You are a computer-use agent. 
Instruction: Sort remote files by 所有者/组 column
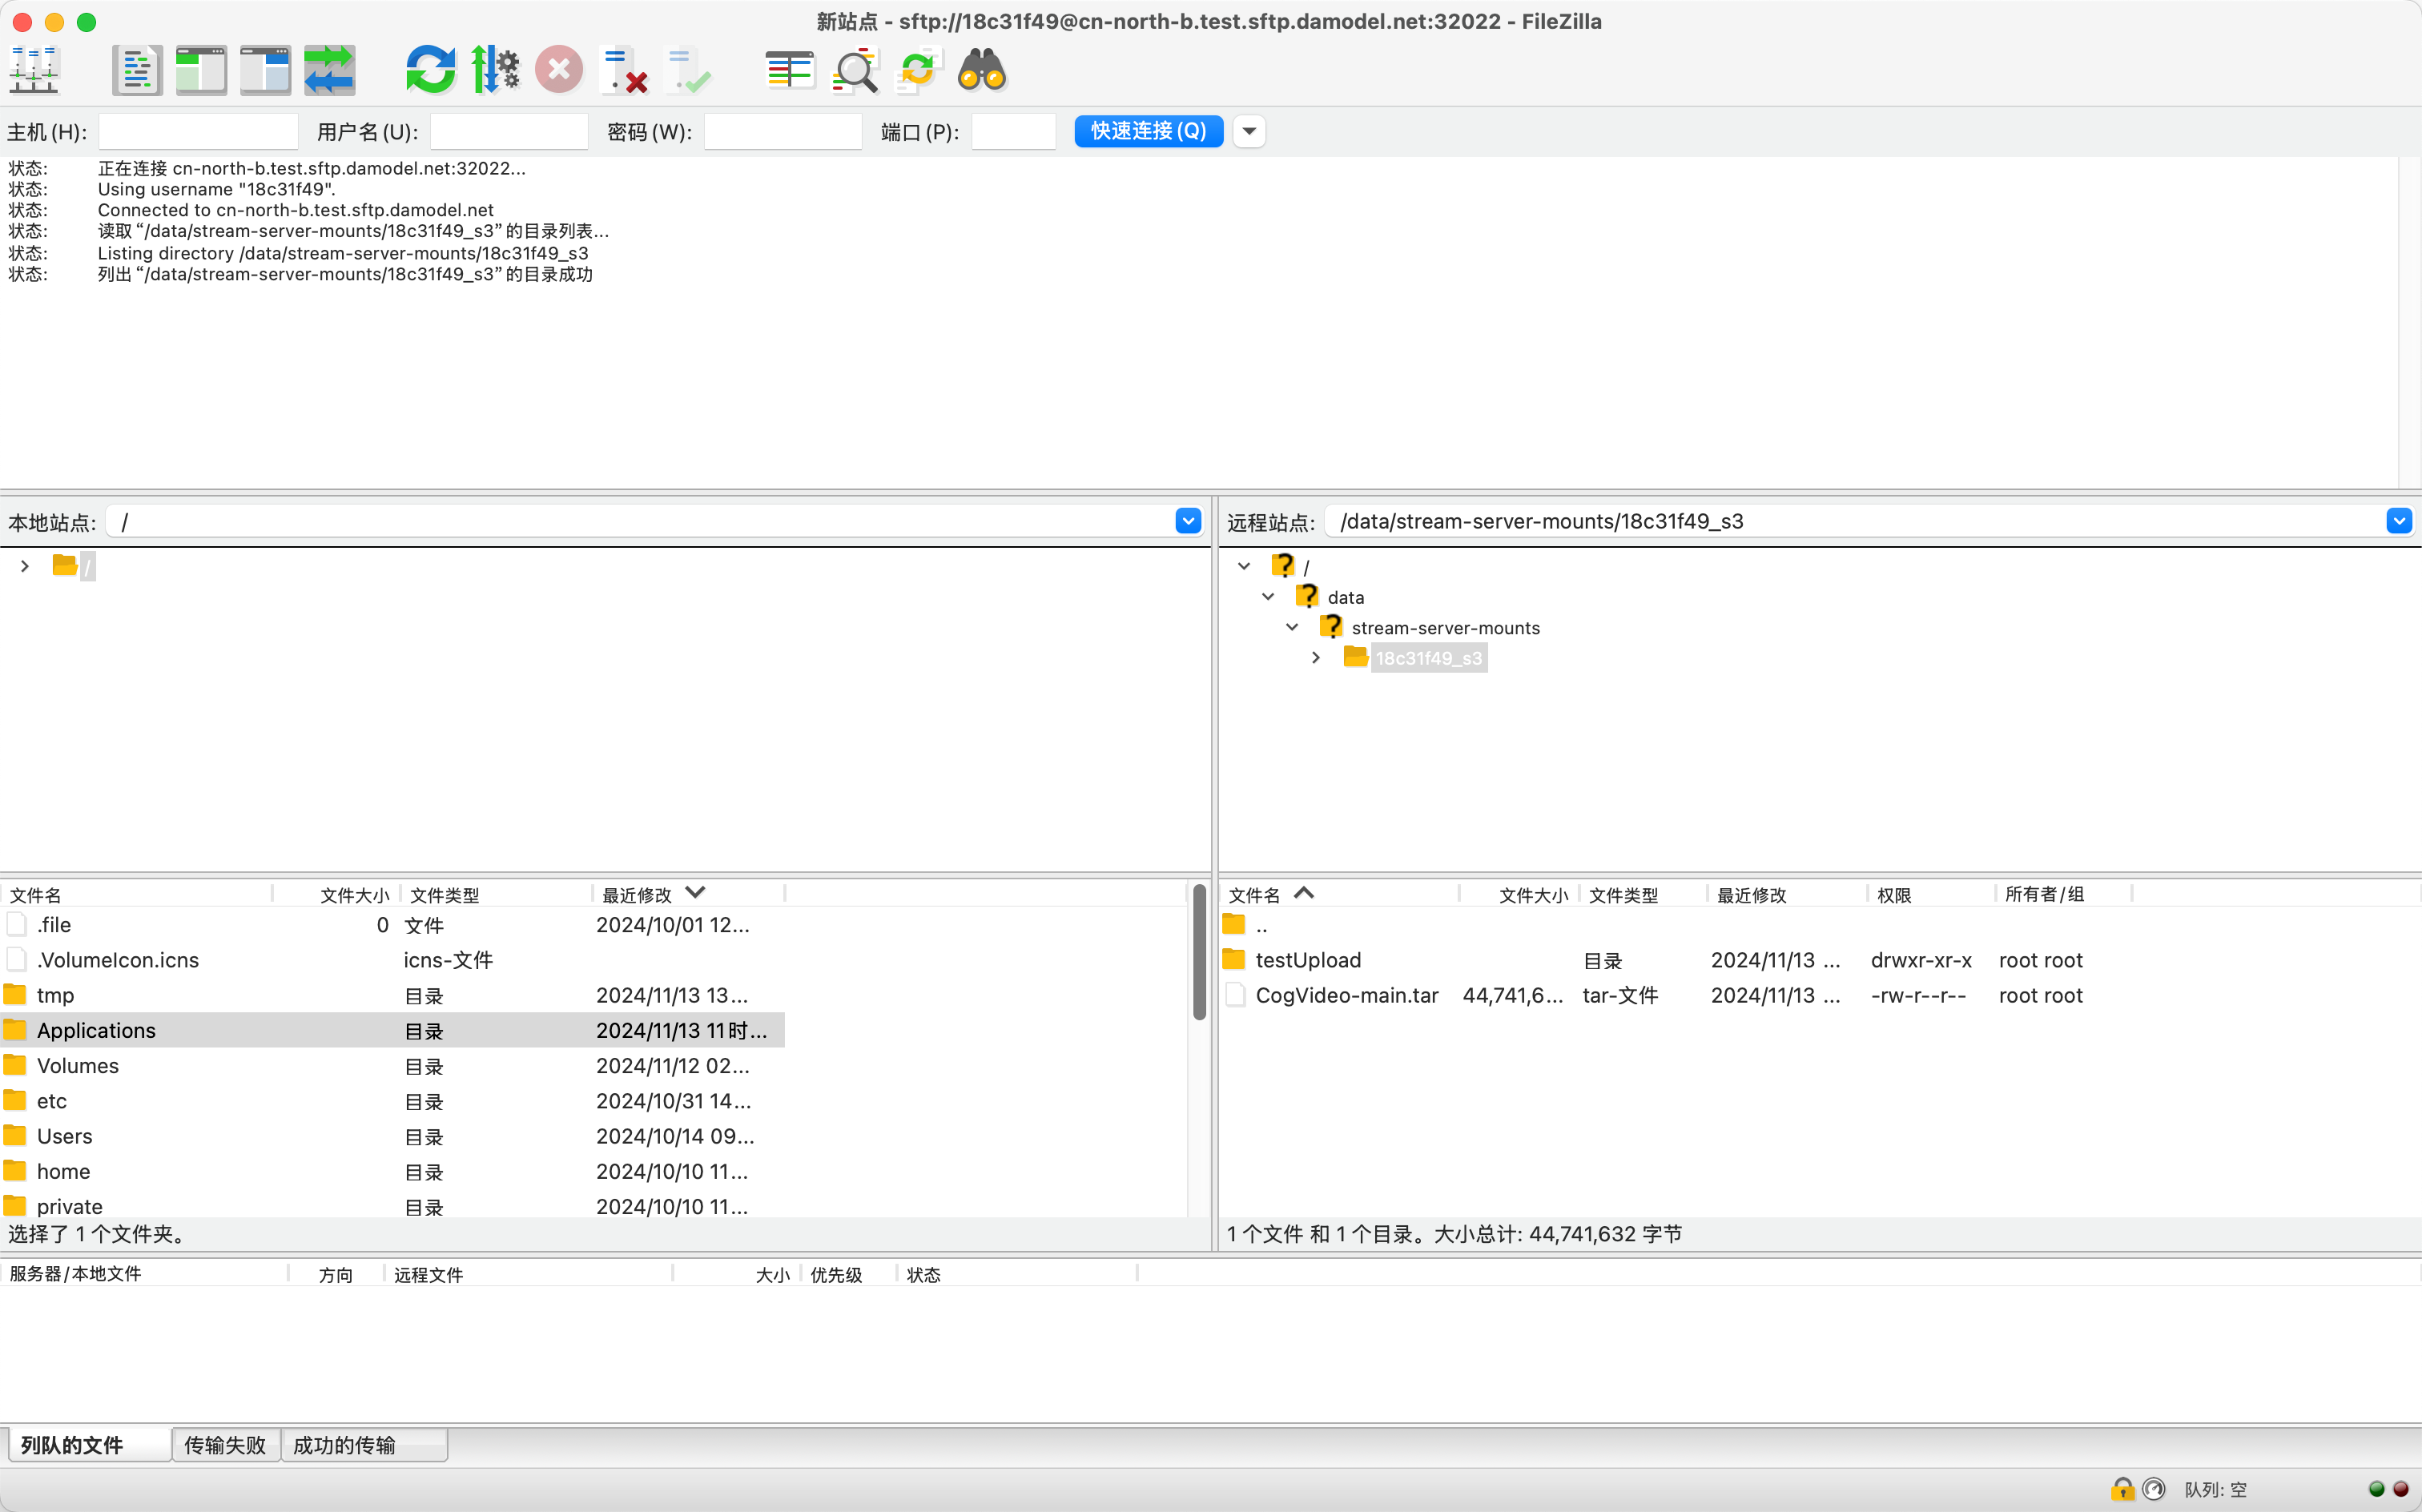[x=2063, y=895]
